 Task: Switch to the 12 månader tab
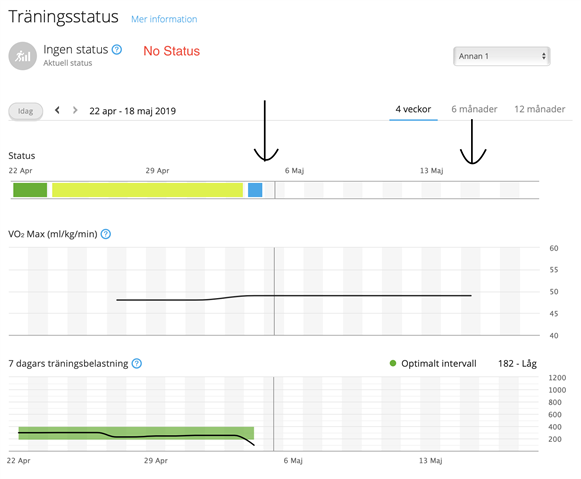click(x=540, y=109)
